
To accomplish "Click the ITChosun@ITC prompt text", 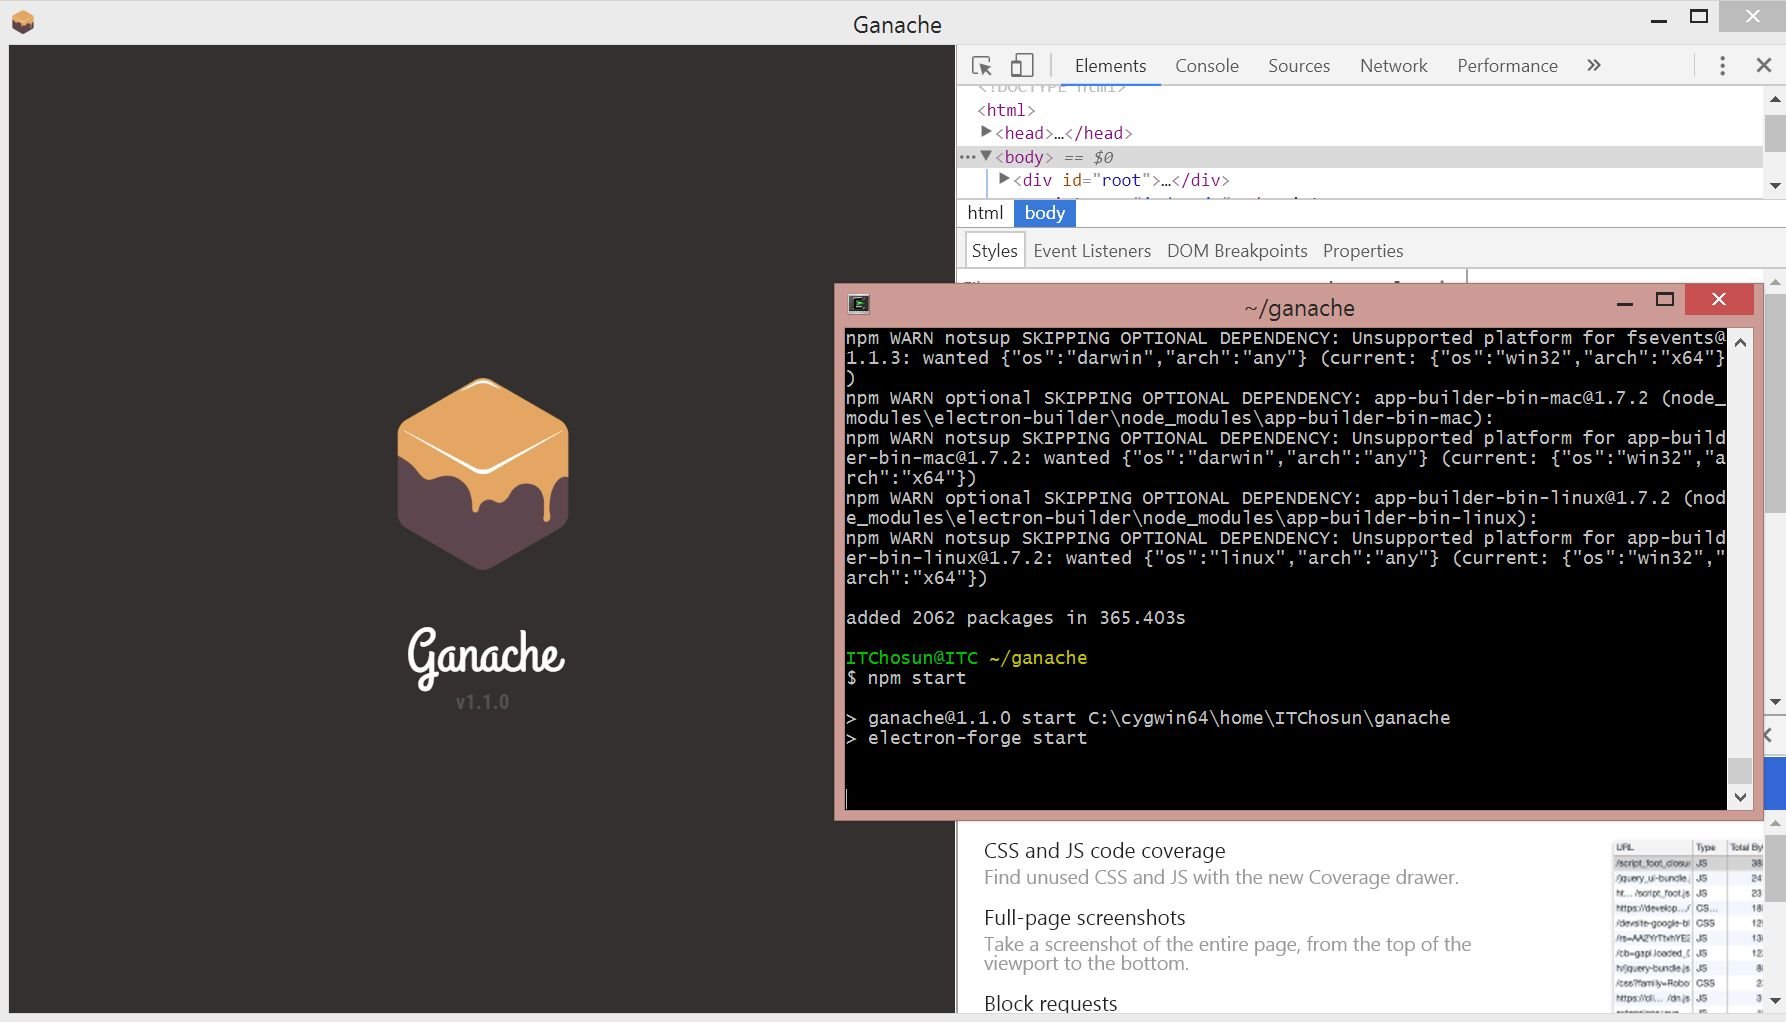I will 911,658.
